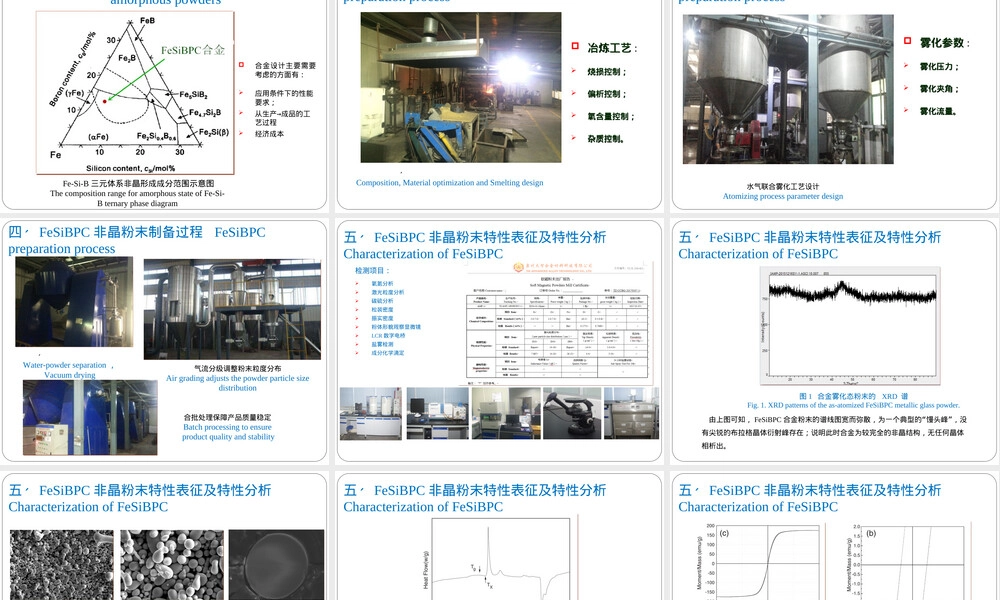Click the bullet text '经济成本'
This screenshot has height=600, width=1000.
(269, 134)
